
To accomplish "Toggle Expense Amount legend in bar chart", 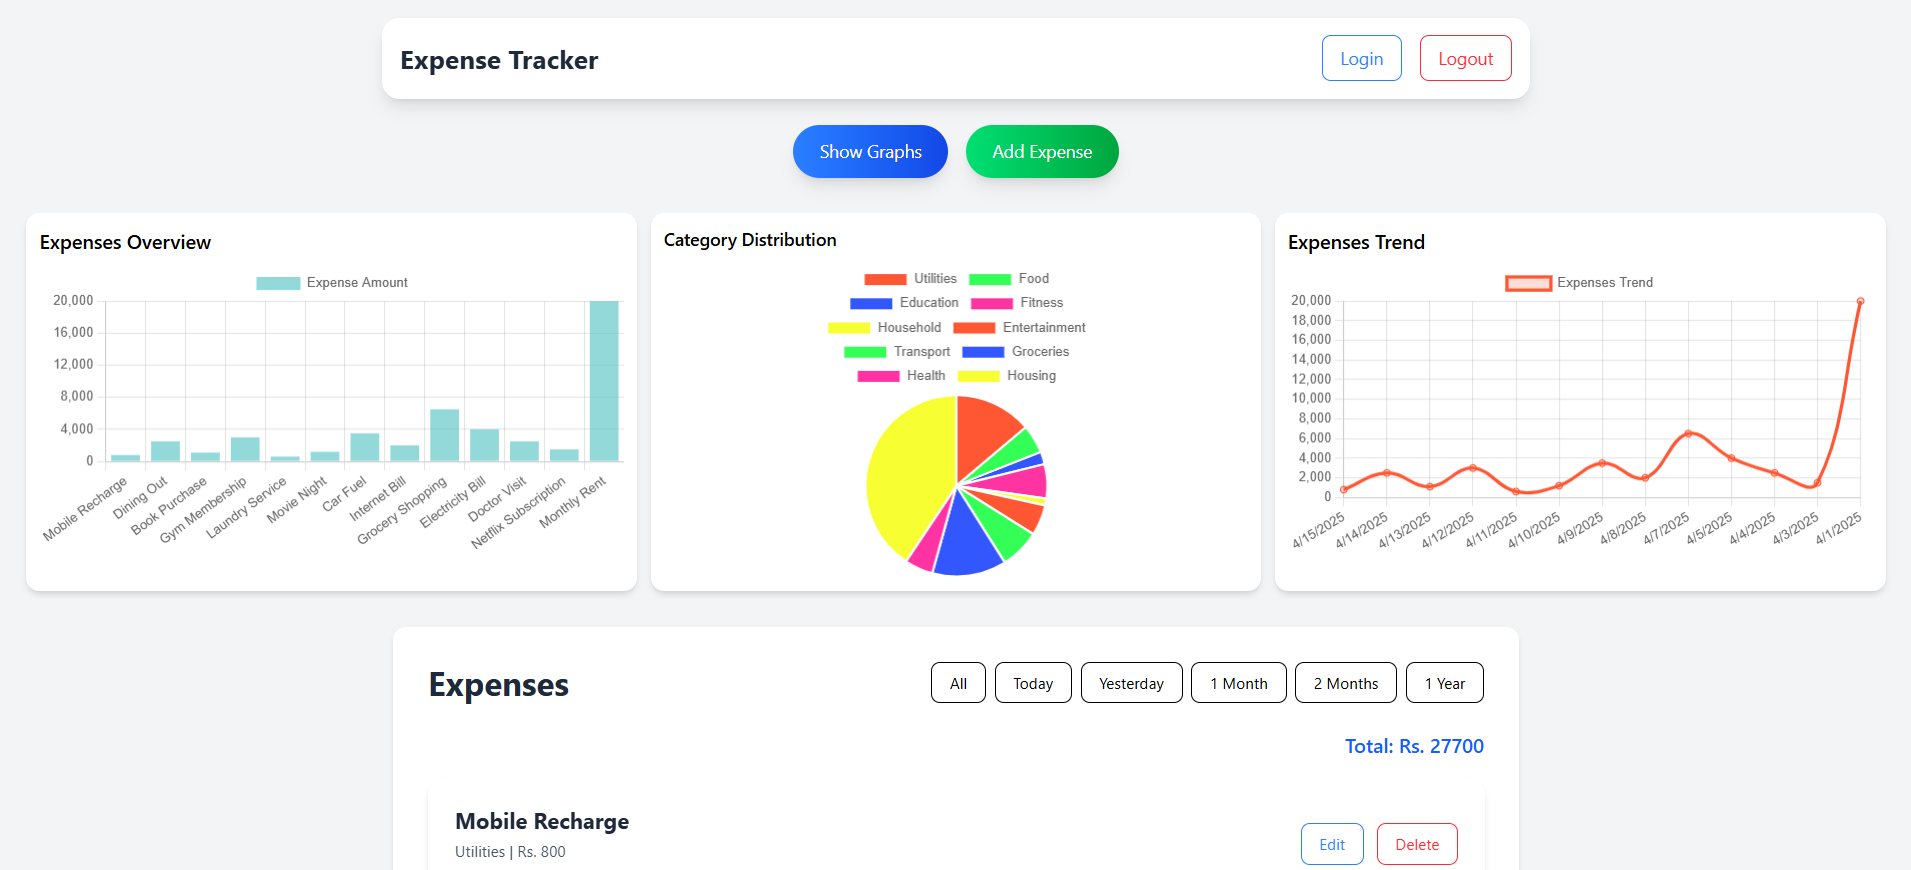I will (x=332, y=283).
